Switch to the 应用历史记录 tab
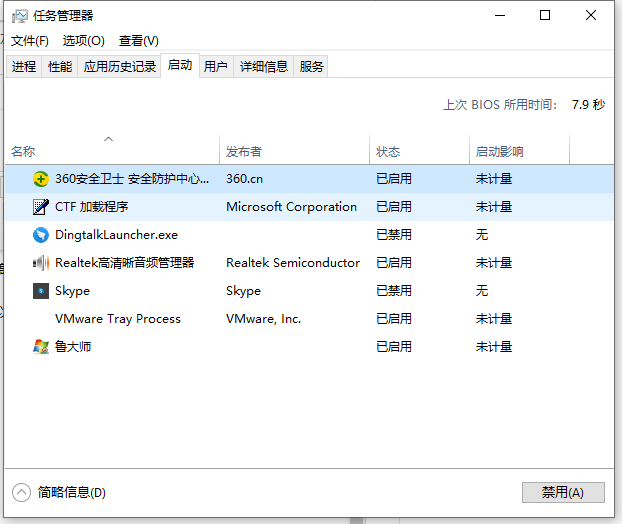Viewport: 622px width, 524px height. (x=119, y=66)
